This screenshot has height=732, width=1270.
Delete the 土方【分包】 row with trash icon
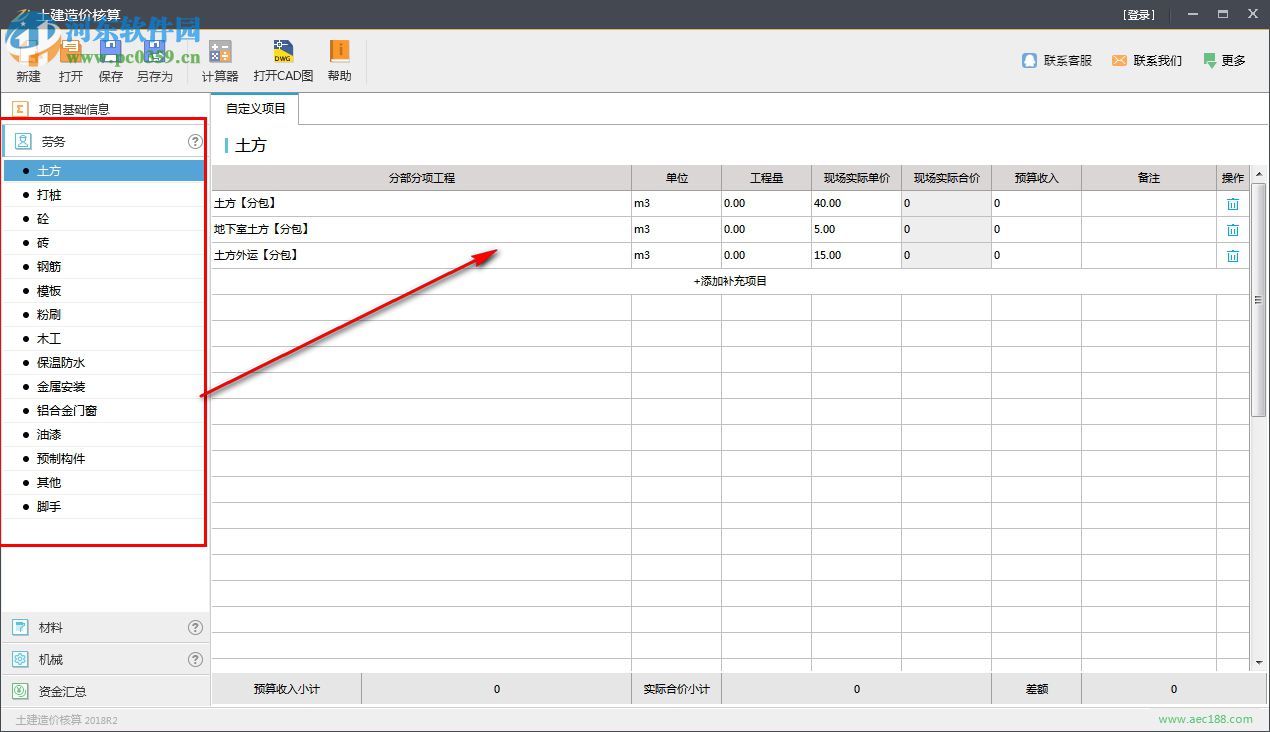pyautogui.click(x=1232, y=204)
